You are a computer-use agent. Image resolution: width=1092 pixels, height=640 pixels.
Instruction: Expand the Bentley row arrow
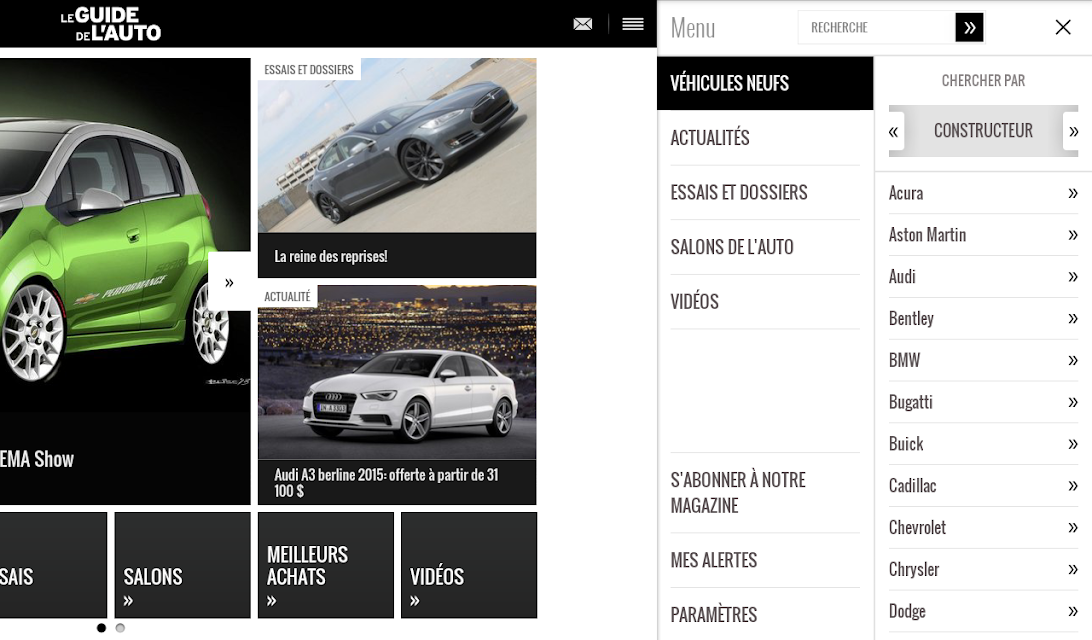(x=1072, y=318)
